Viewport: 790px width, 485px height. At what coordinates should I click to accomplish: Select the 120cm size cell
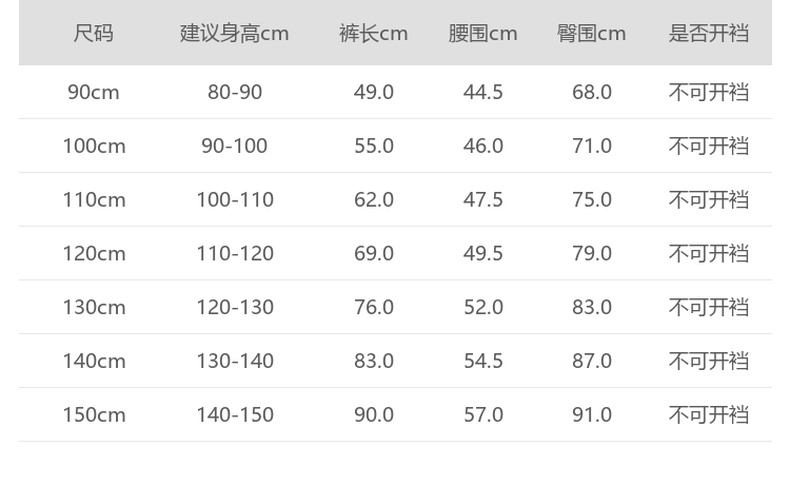(94, 254)
